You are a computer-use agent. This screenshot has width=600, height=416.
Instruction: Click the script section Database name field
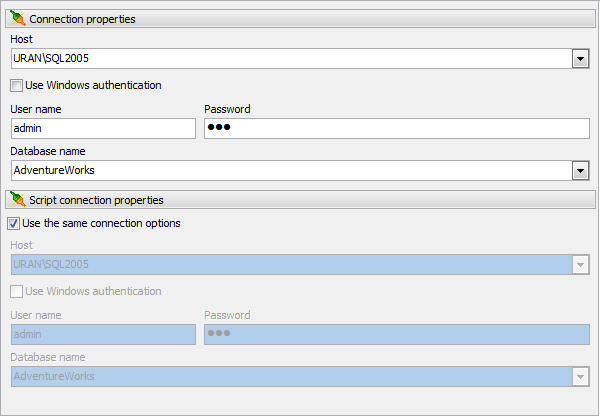coord(292,376)
